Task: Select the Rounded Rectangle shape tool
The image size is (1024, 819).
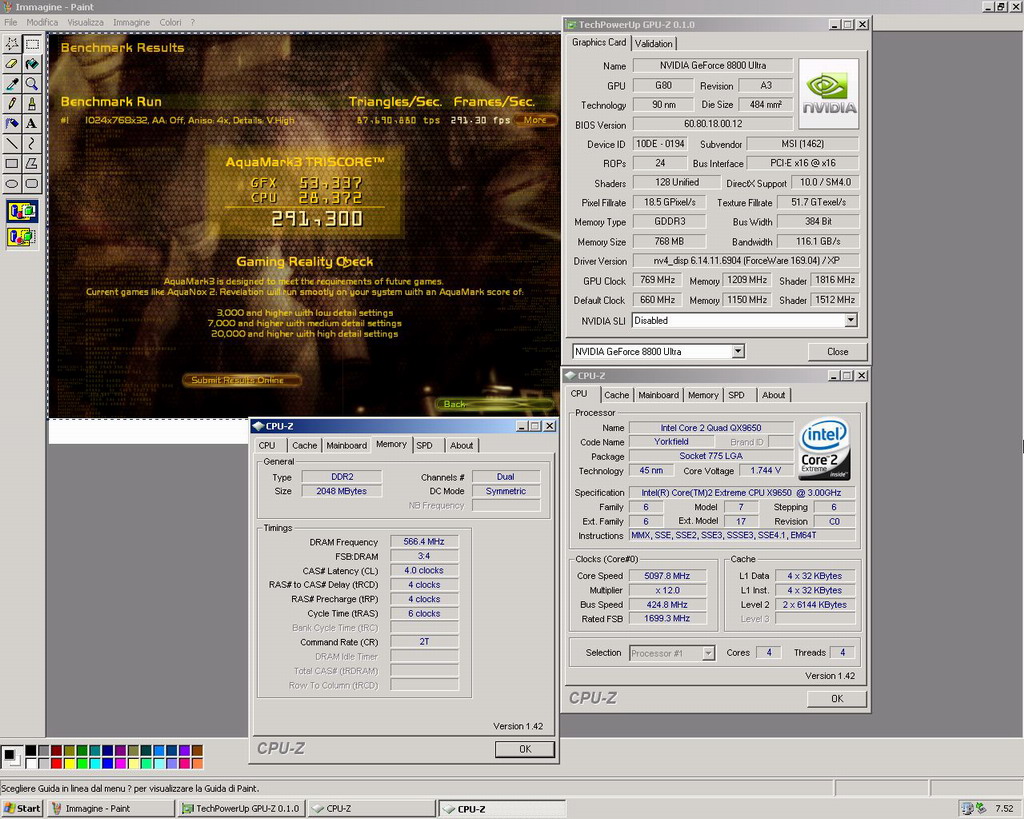Action: (31, 184)
